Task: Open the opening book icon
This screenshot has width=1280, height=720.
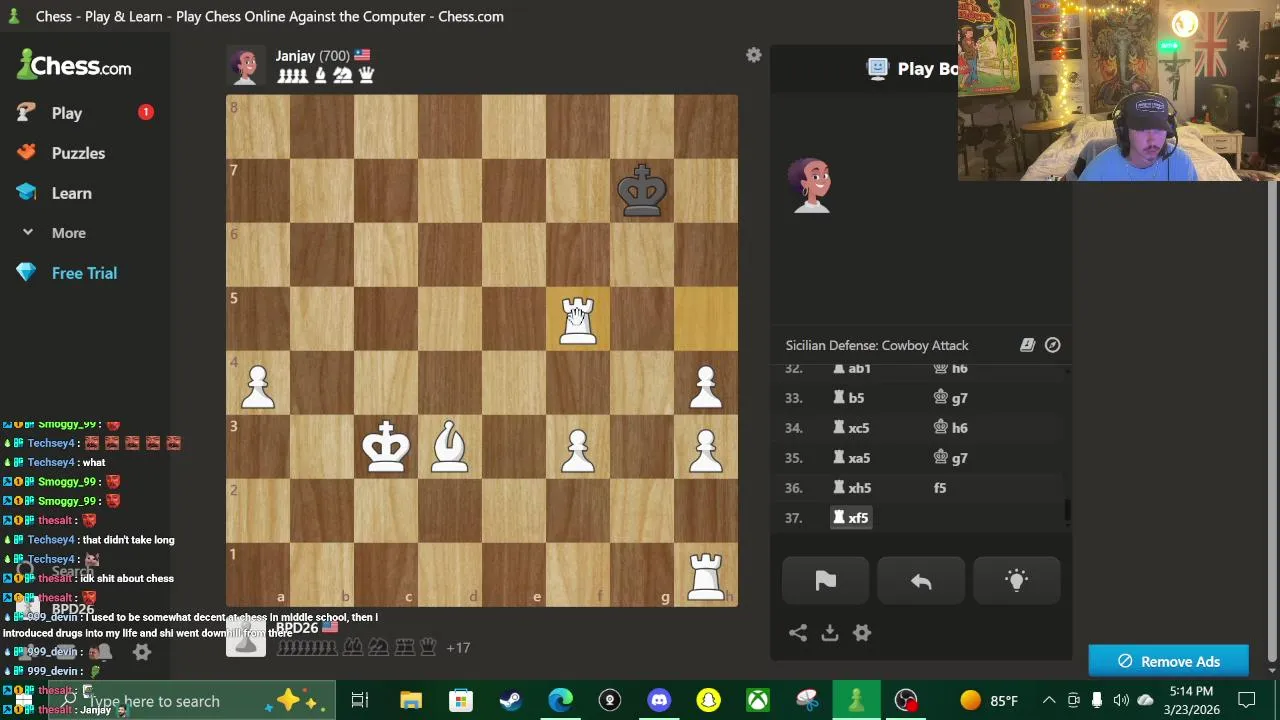Action: (1027, 345)
